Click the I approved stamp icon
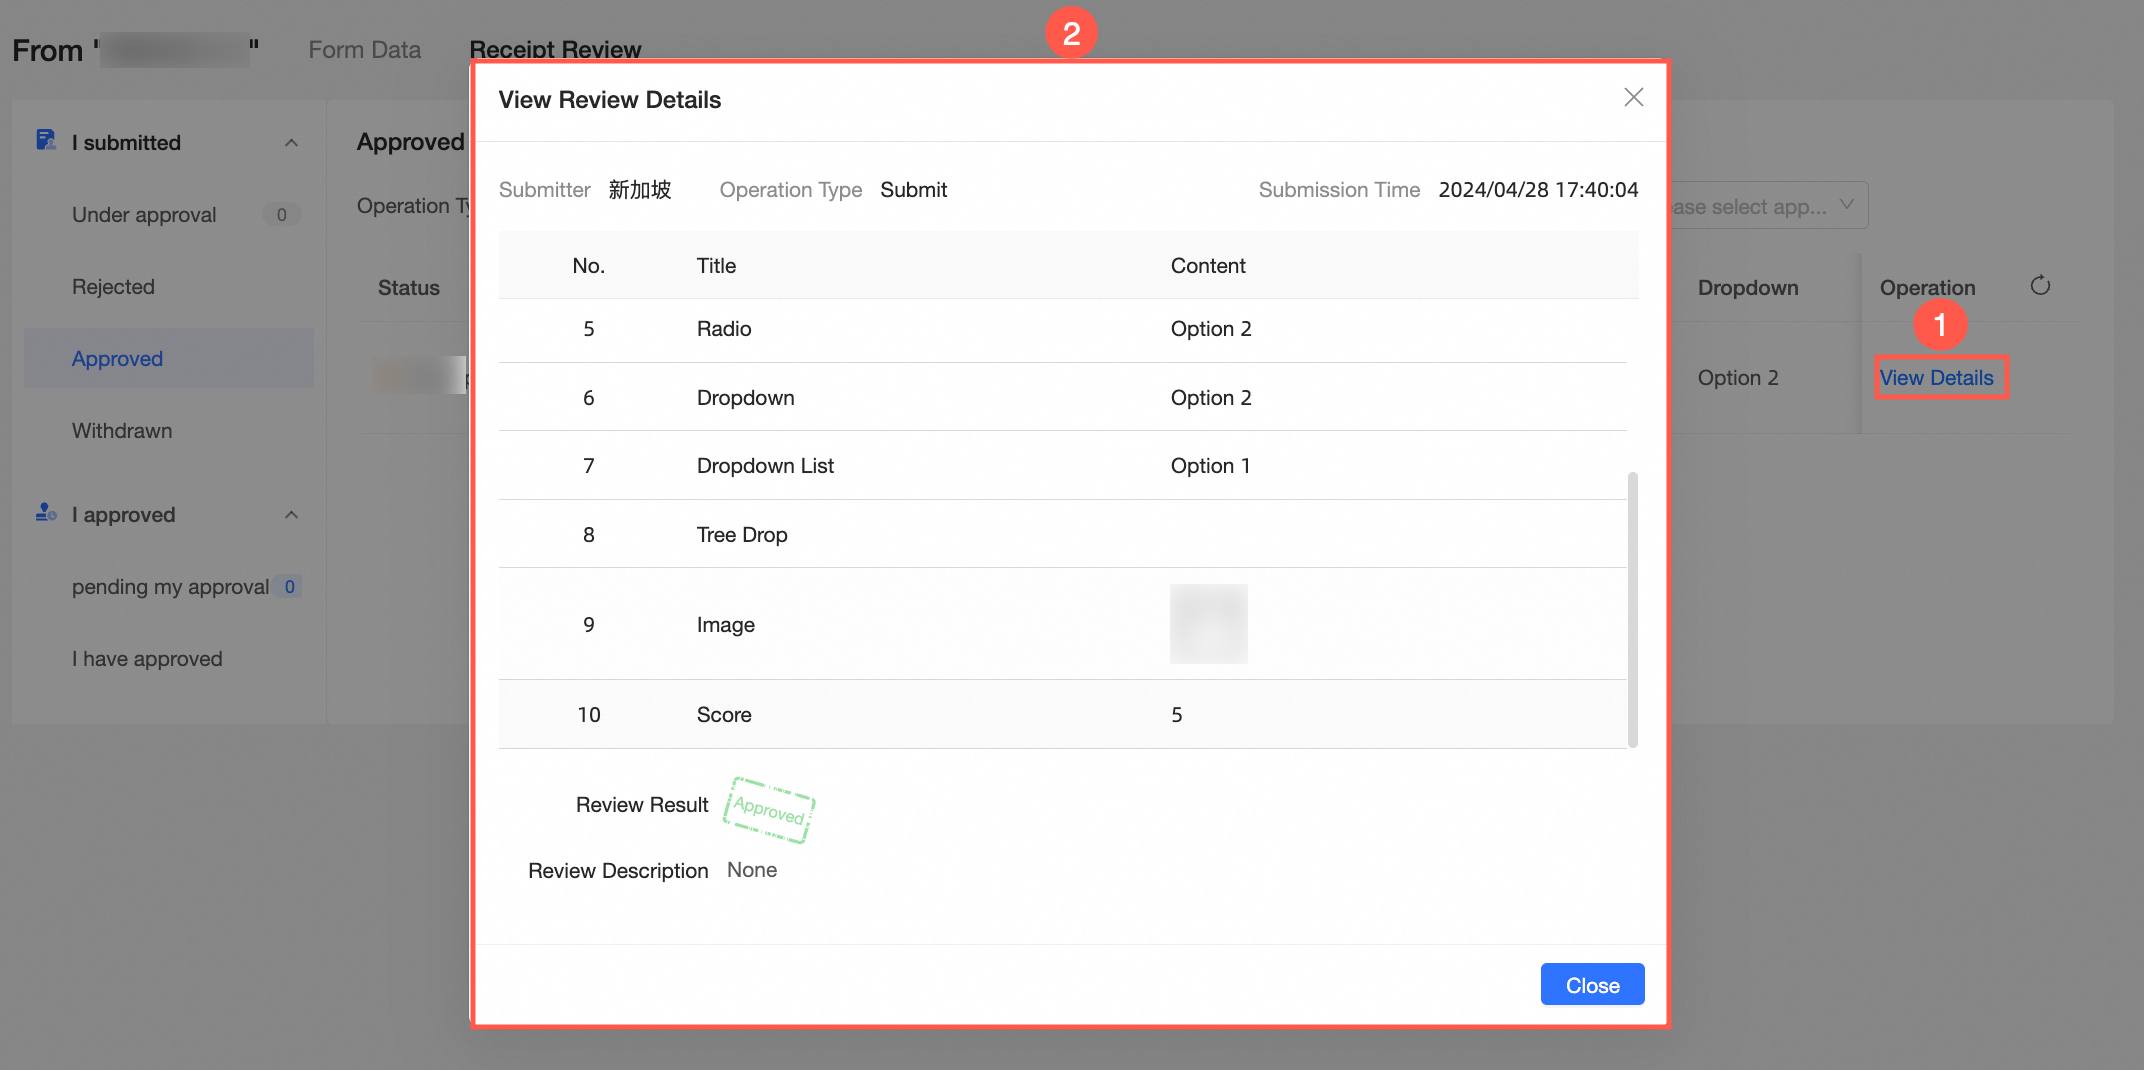The height and width of the screenshot is (1070, 2144). point(46,513)
